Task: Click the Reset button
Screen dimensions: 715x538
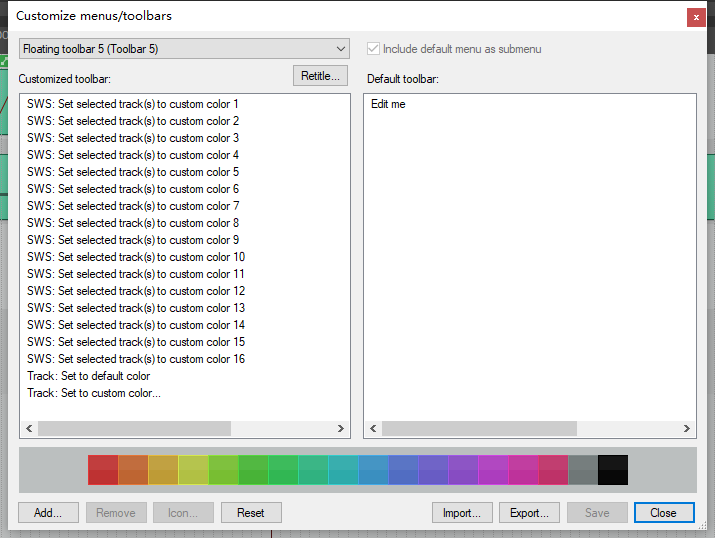Action: pyautogui.click(x=251, y=512)
